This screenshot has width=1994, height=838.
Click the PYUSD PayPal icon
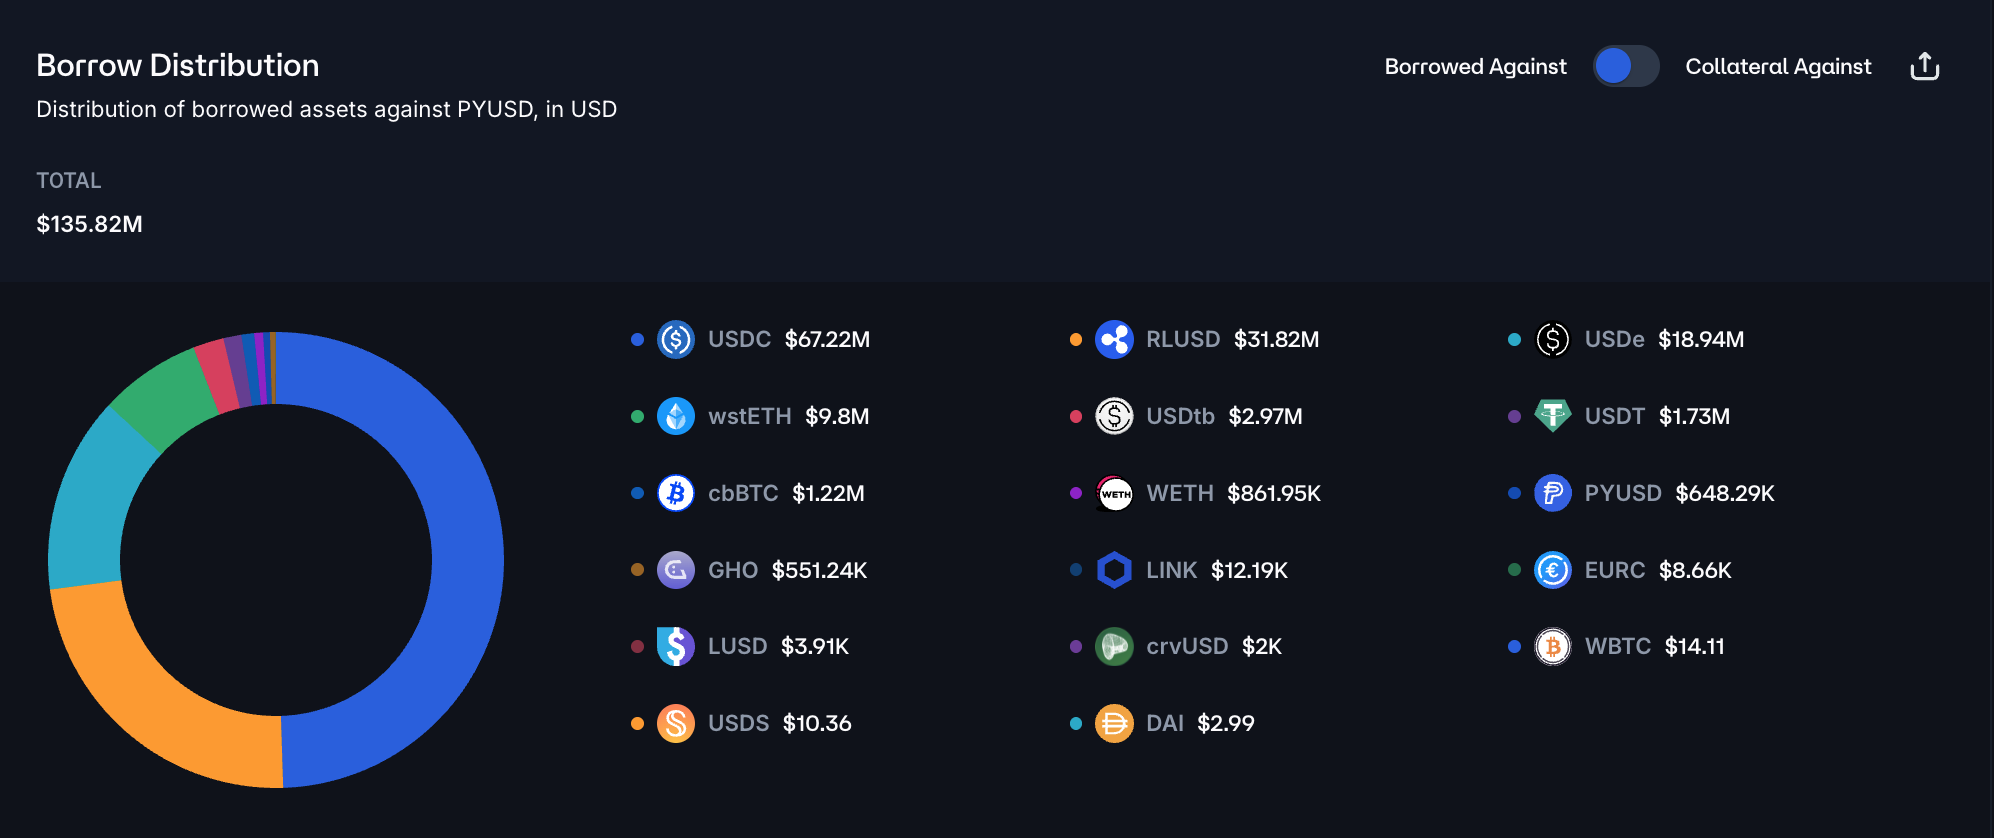tap(1552, 493)
